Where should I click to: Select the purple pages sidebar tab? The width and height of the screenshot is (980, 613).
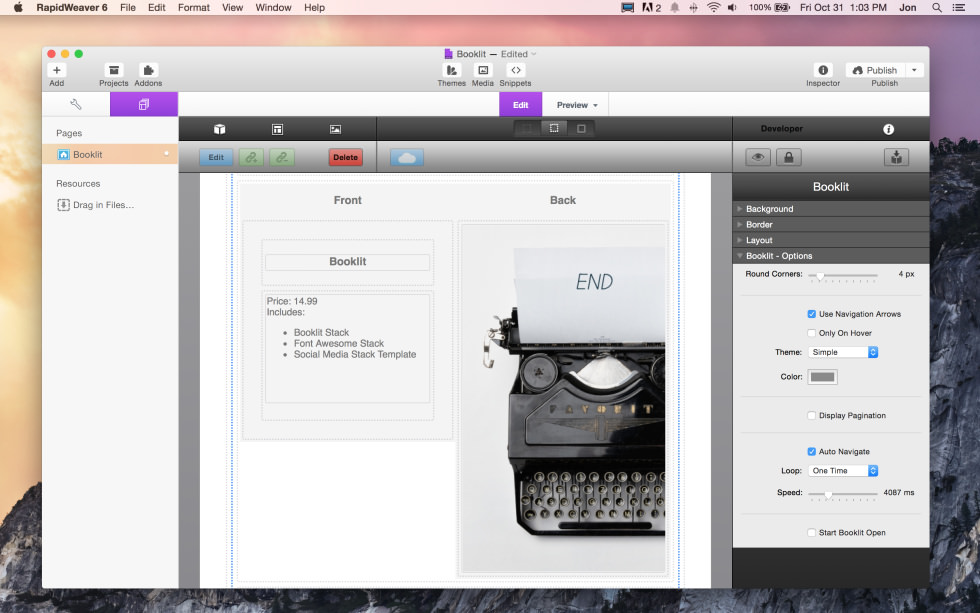pos(144,104)
